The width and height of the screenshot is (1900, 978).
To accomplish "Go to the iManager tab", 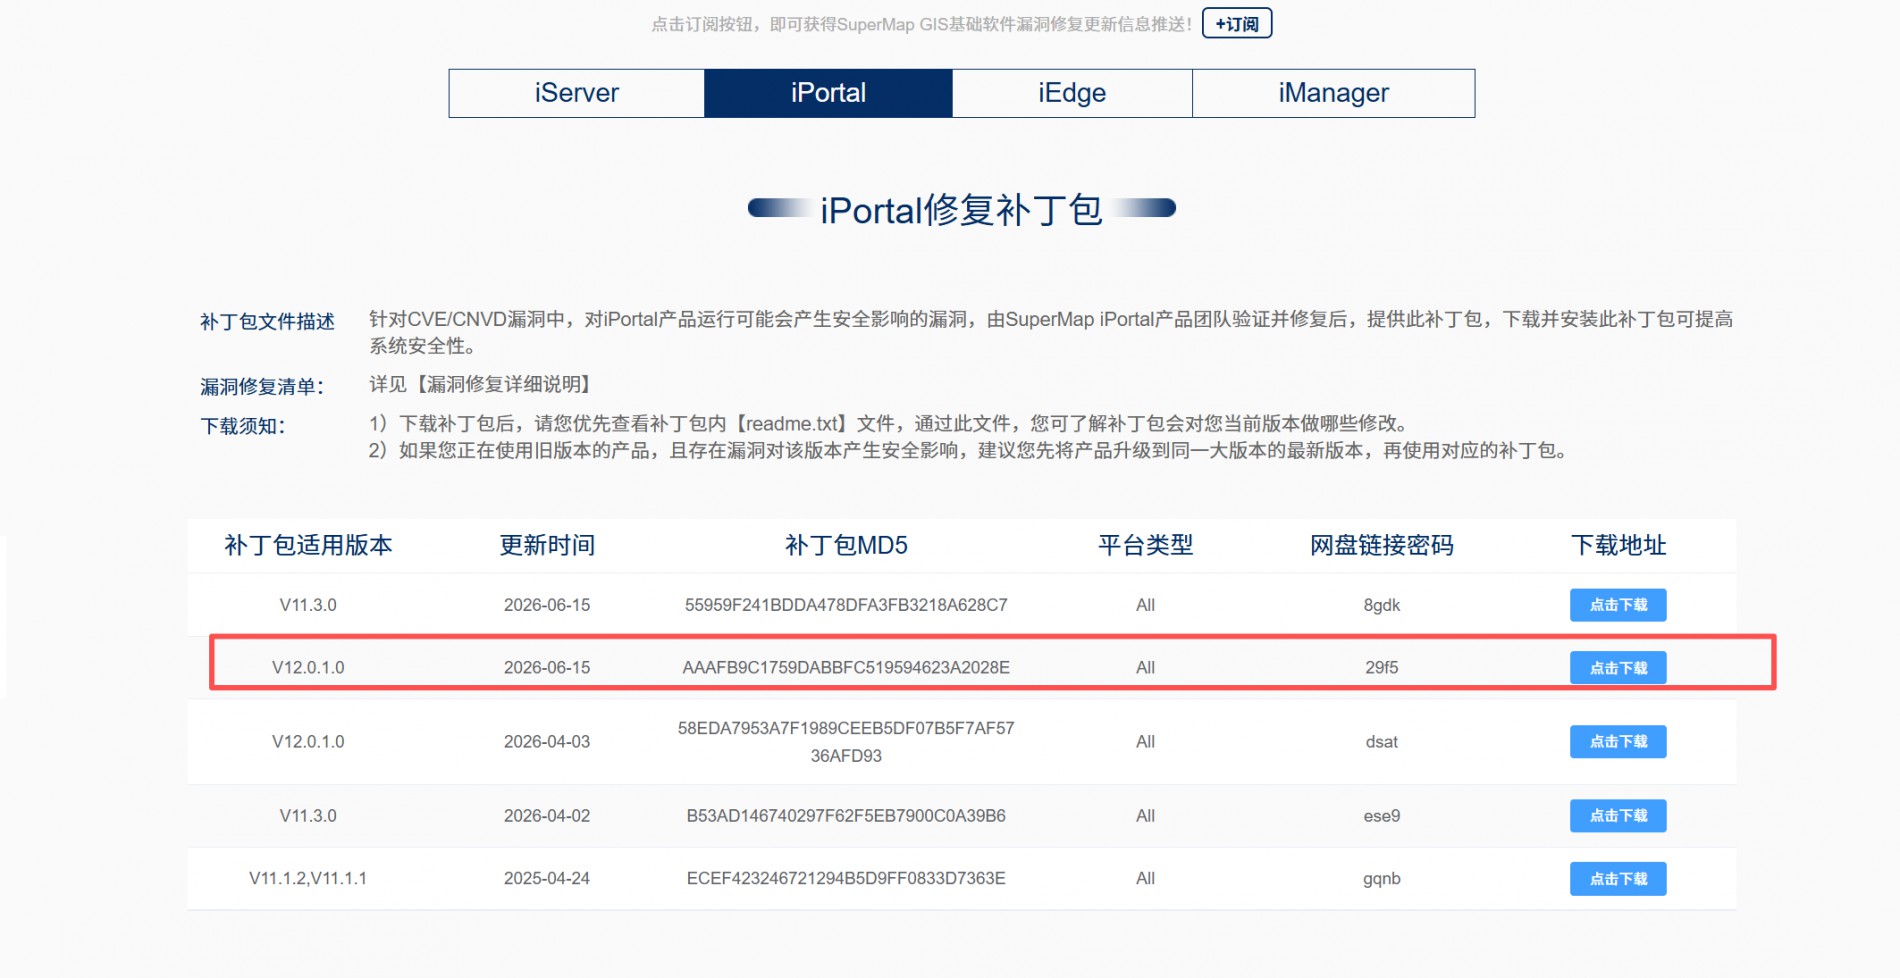I will pyautogui.click(x=1334, y=93).
